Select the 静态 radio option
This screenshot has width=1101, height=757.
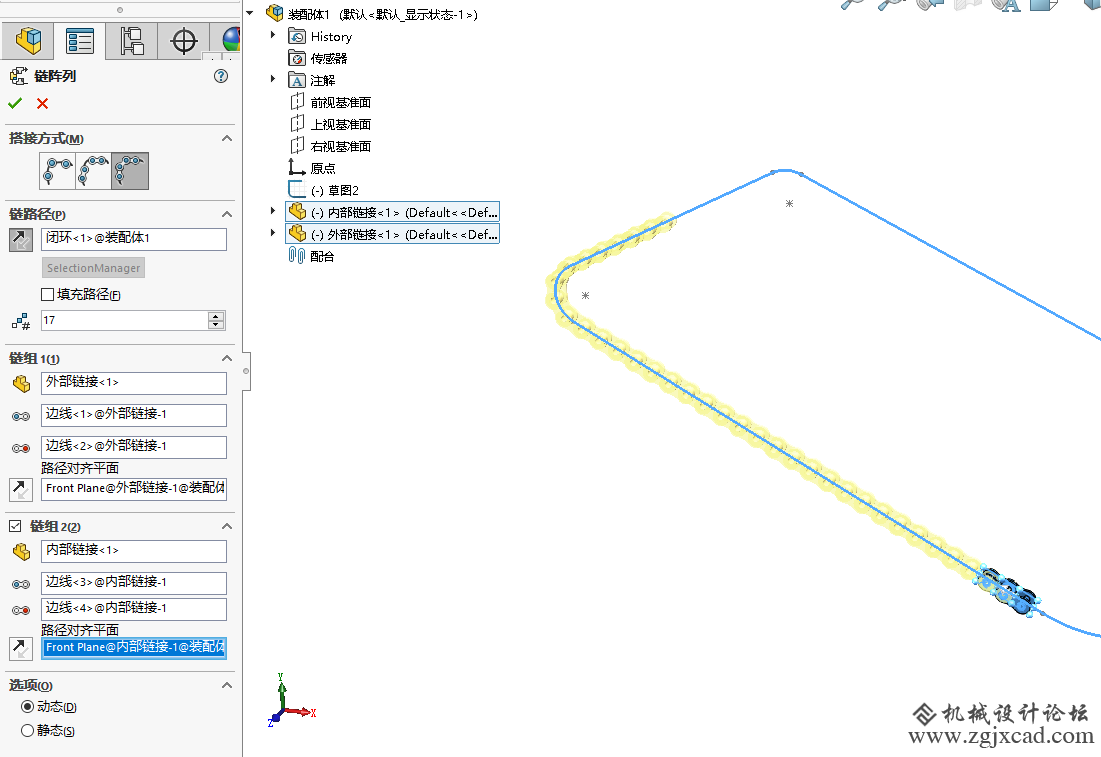[27, 730]
